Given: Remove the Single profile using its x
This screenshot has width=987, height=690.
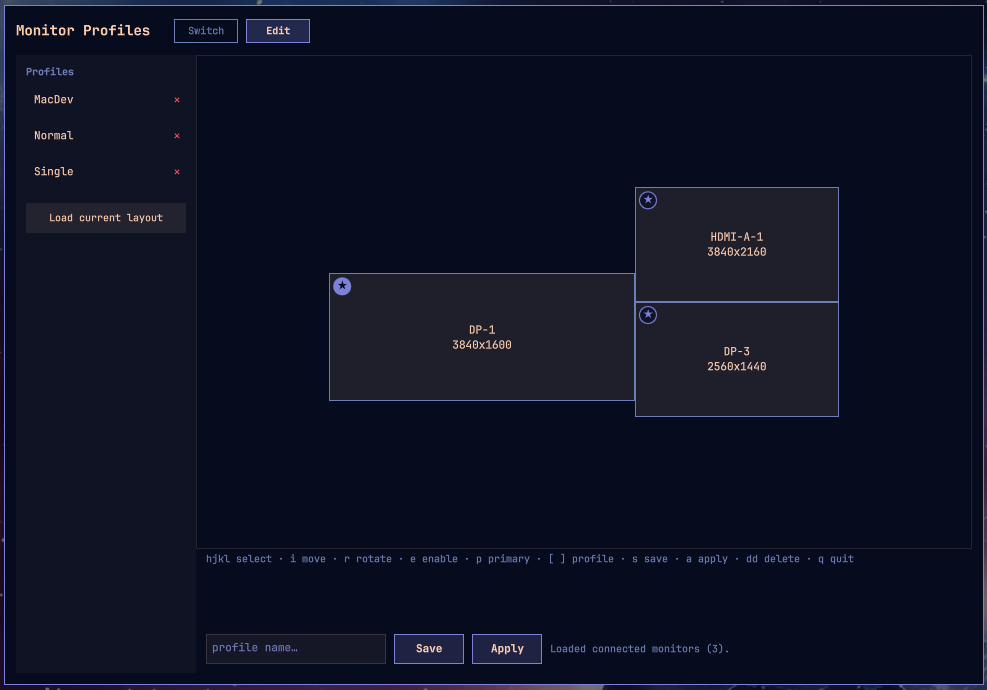Looking at the screenshot, I should click(x=177, y=171).
